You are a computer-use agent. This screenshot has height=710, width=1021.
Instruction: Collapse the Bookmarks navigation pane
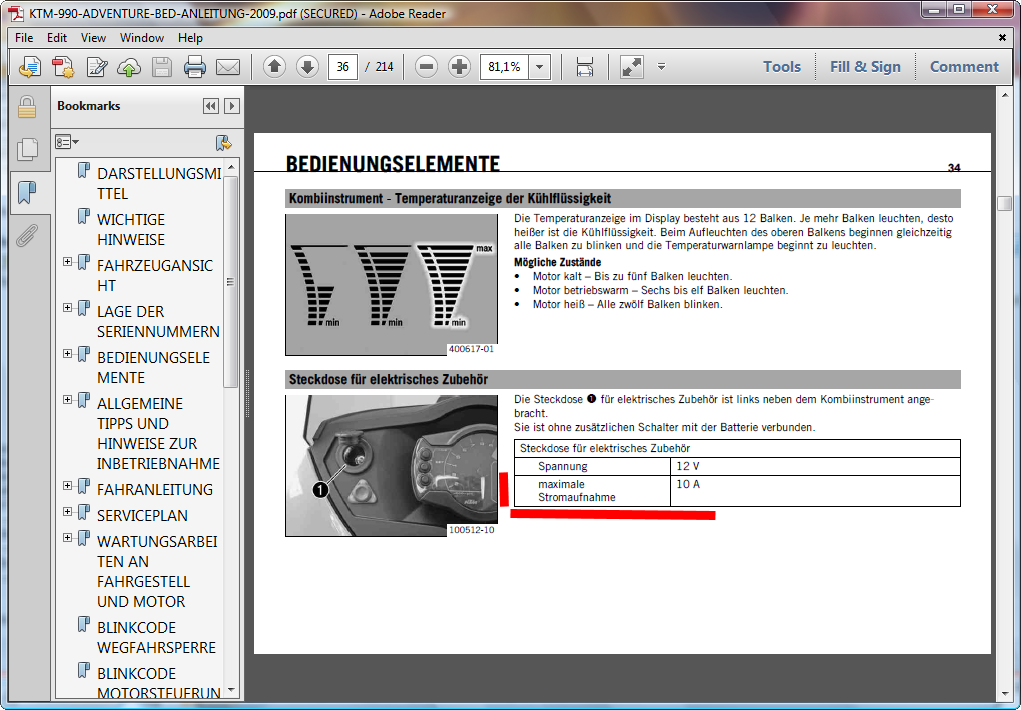click(210, 106)
